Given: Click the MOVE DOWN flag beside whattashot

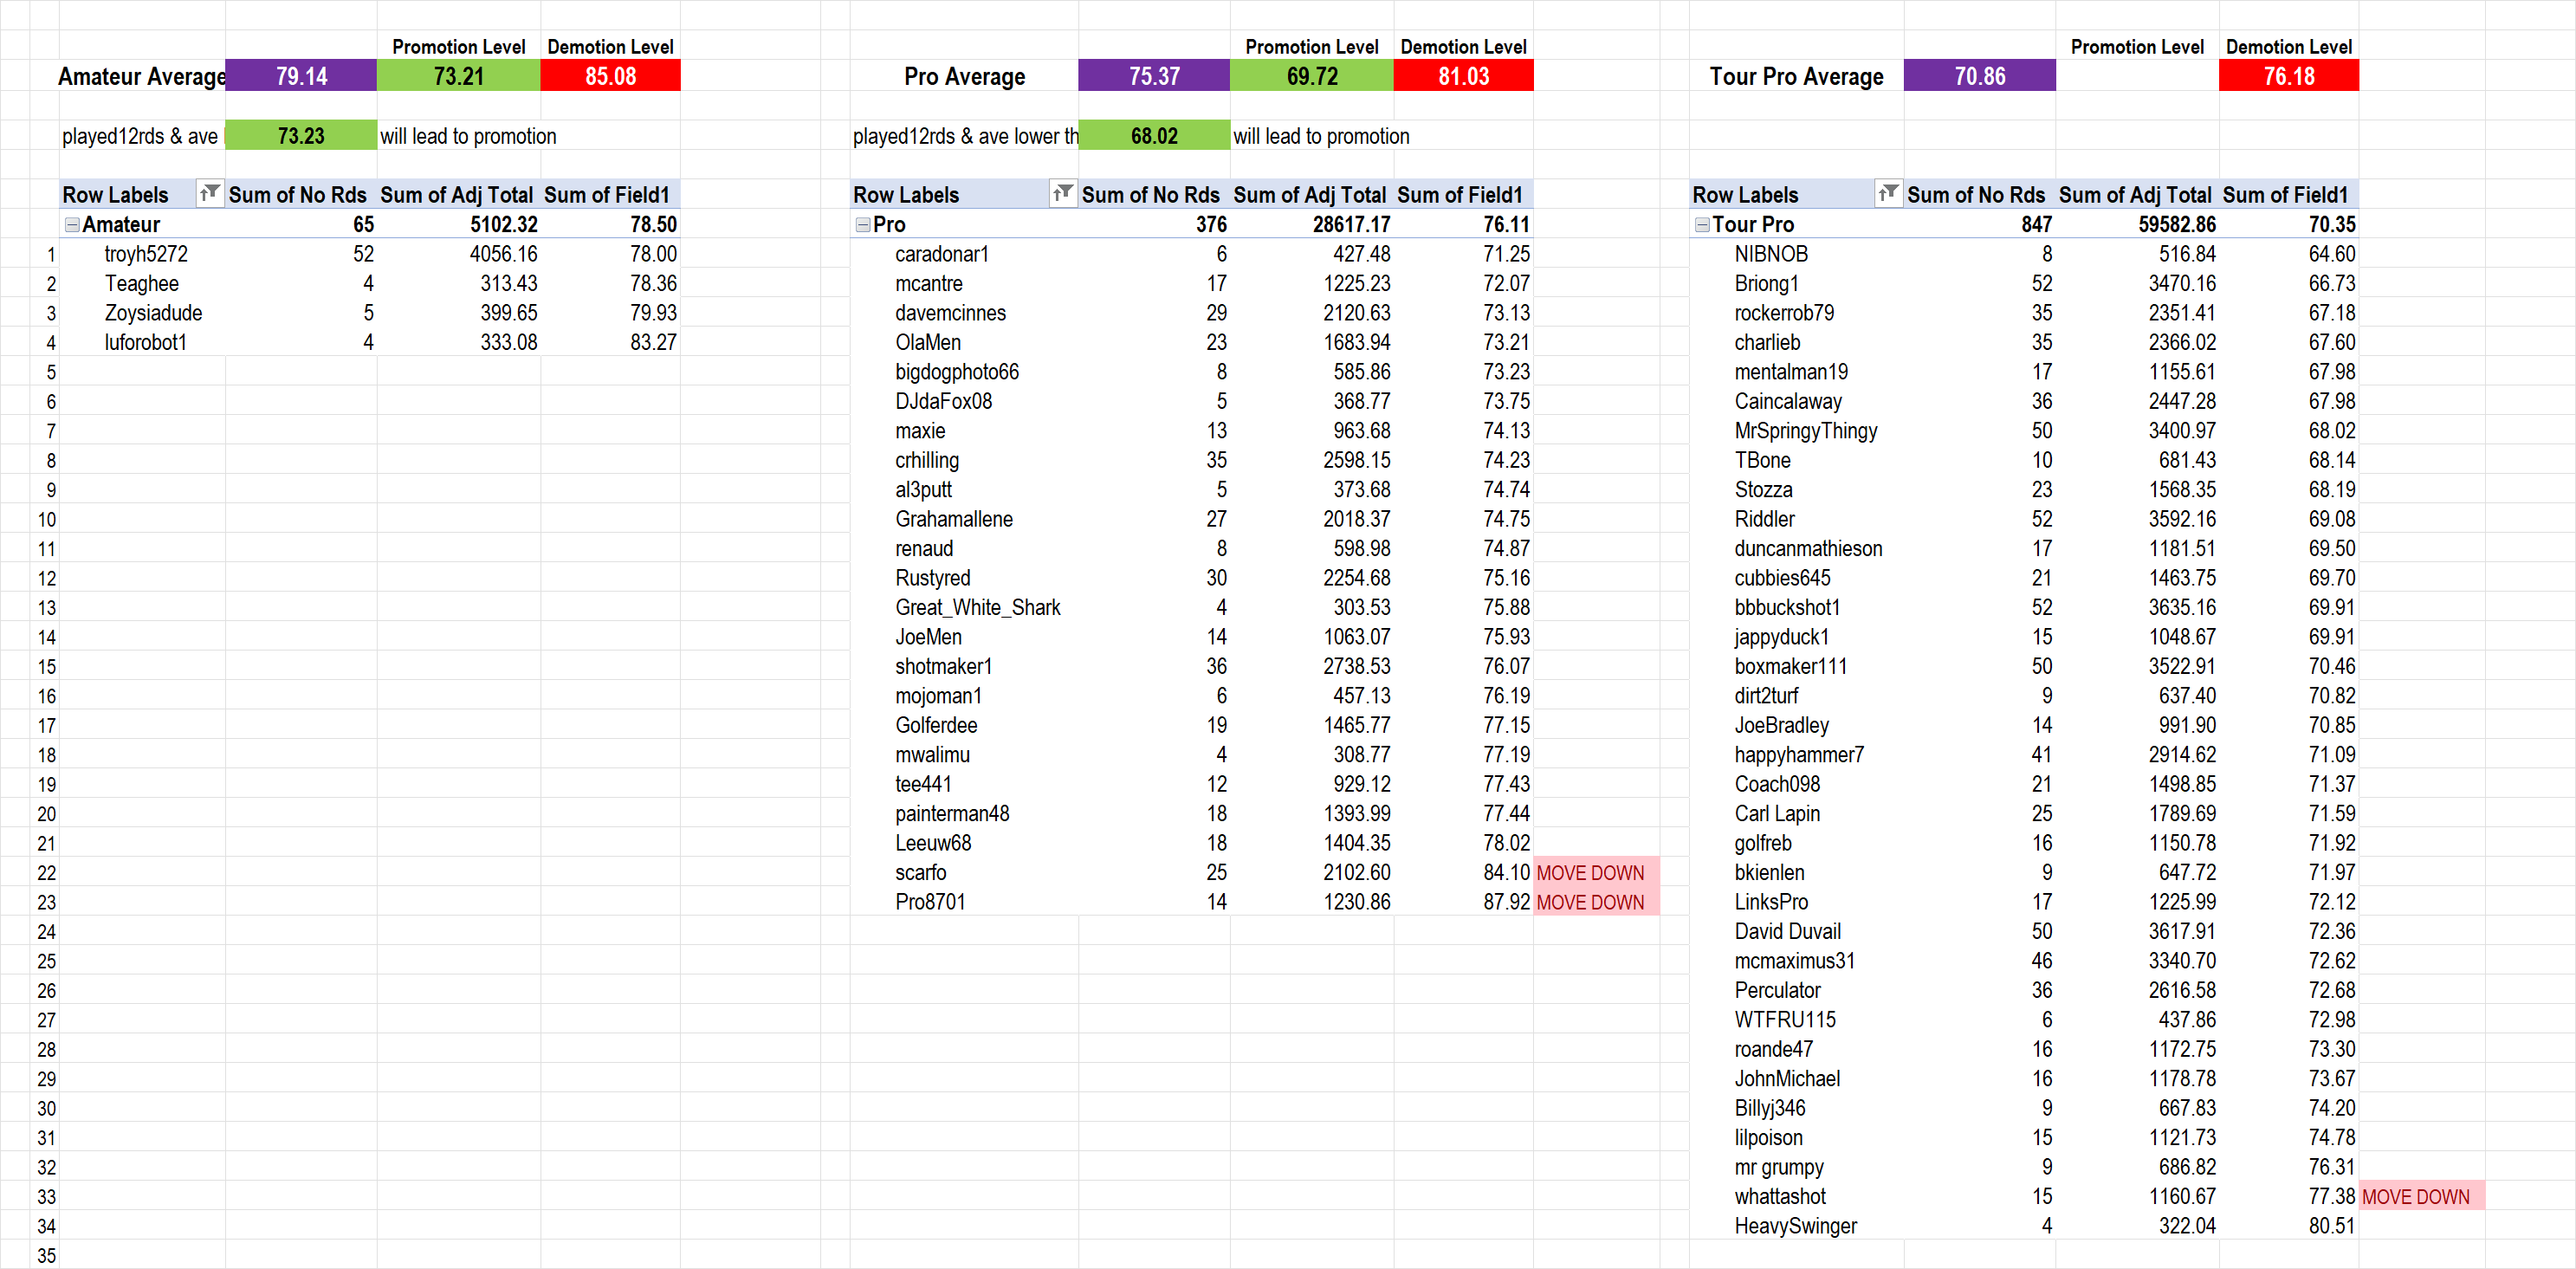Looking at the screenshot, I should coord(2415,1197).
